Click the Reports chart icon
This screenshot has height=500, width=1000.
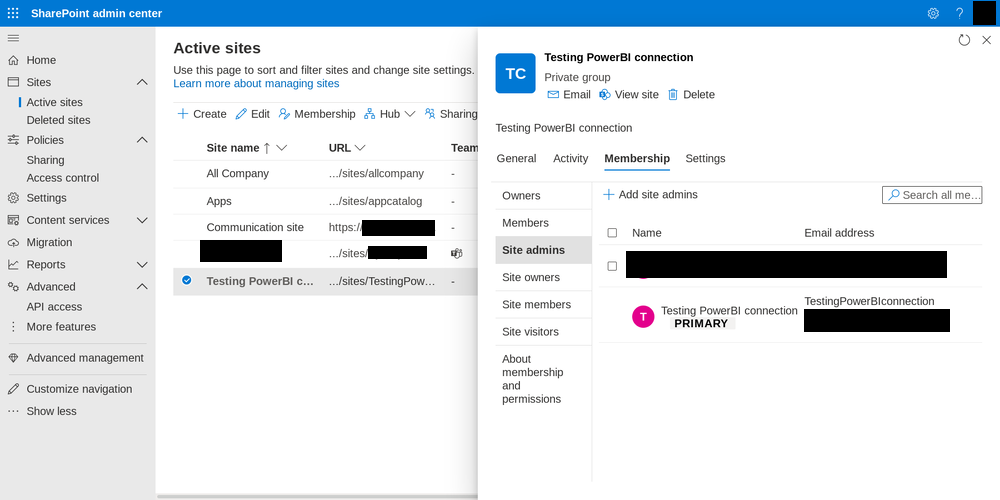(13, 265)
